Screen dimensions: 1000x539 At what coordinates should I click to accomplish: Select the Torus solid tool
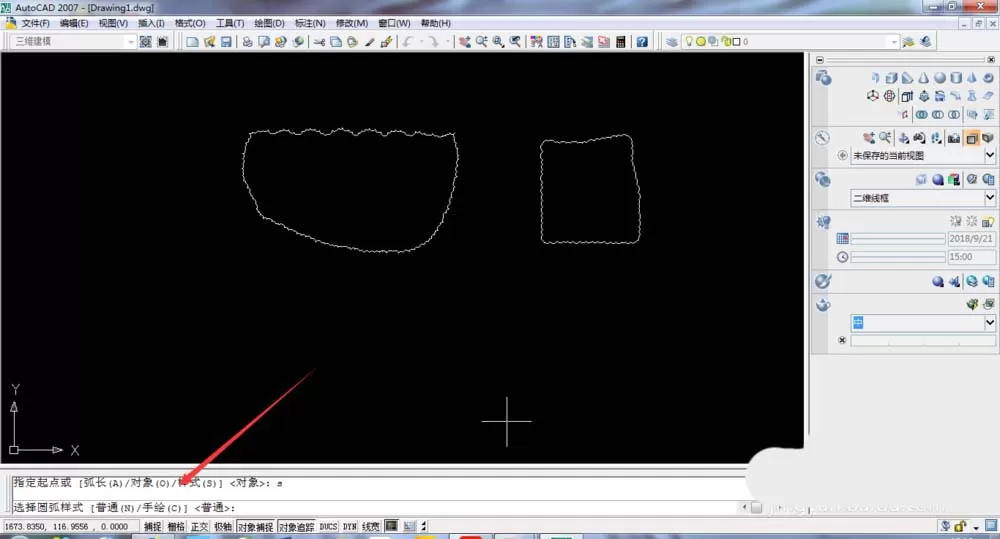(988, 78)
